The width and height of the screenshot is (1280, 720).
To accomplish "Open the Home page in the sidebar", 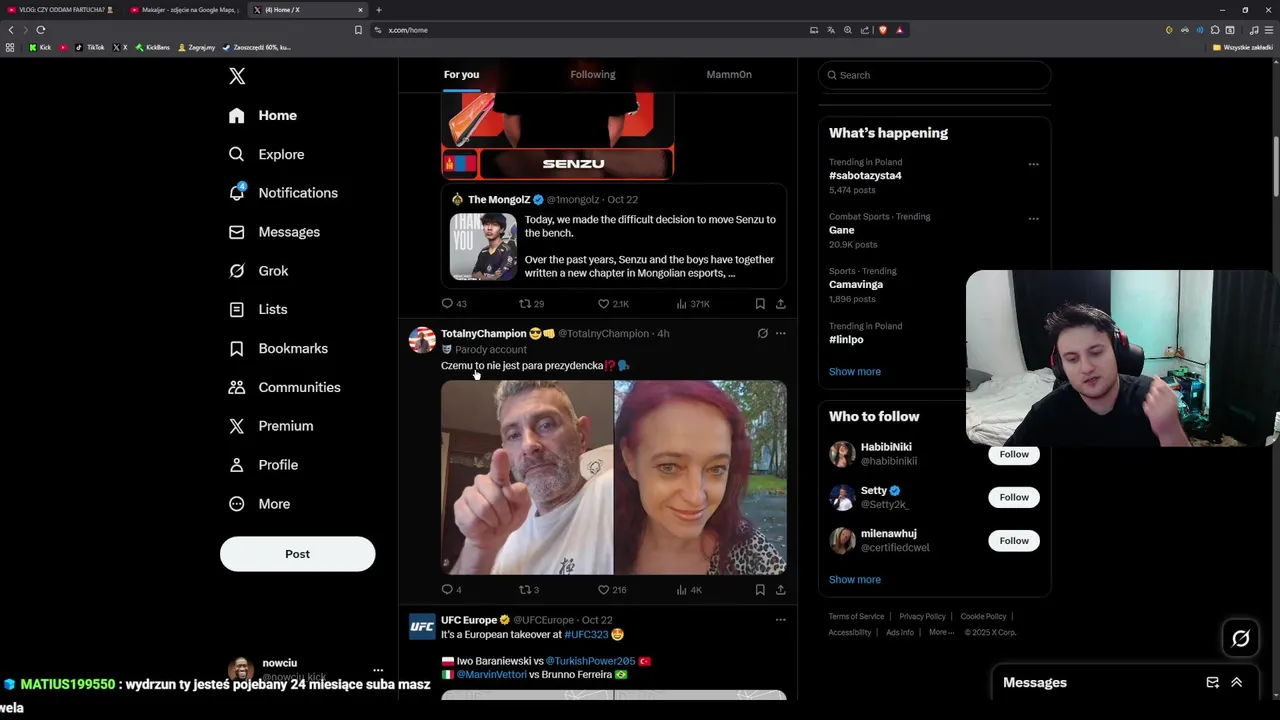I will point(263,115).
